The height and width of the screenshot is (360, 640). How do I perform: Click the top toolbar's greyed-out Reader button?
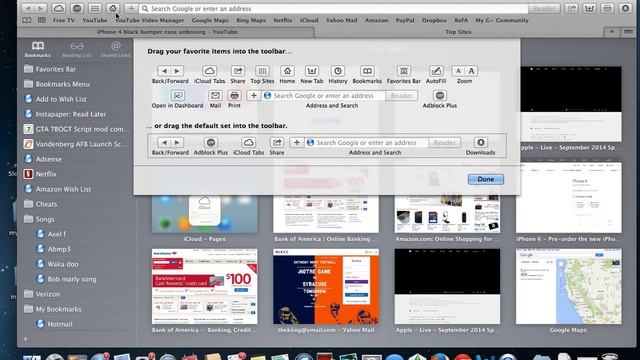coord(544,8)
